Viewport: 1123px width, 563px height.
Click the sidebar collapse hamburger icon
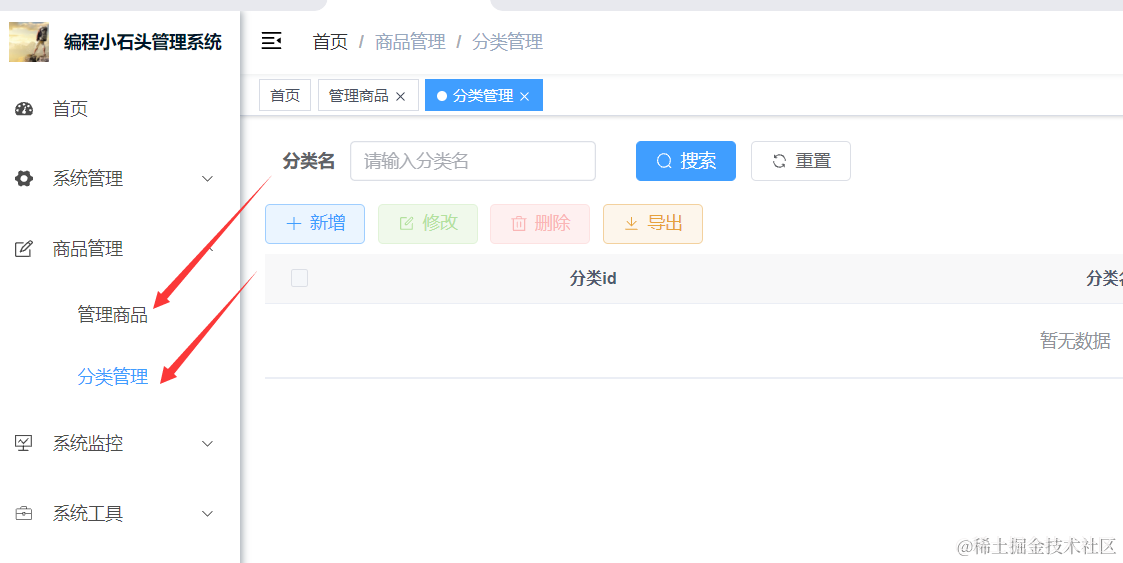coord(271,41)
